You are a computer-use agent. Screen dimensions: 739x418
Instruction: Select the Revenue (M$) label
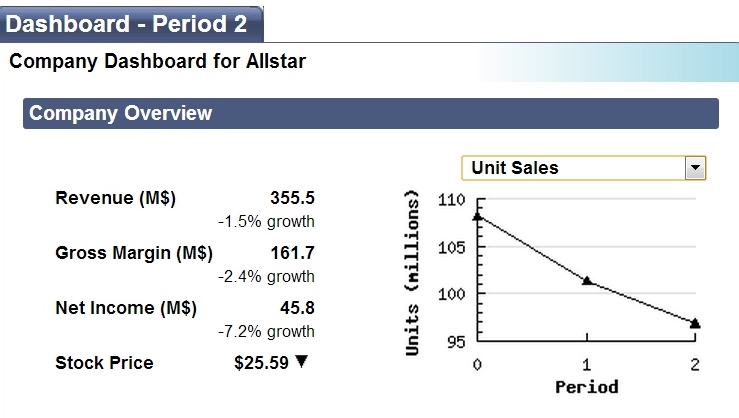coord(115,198)
